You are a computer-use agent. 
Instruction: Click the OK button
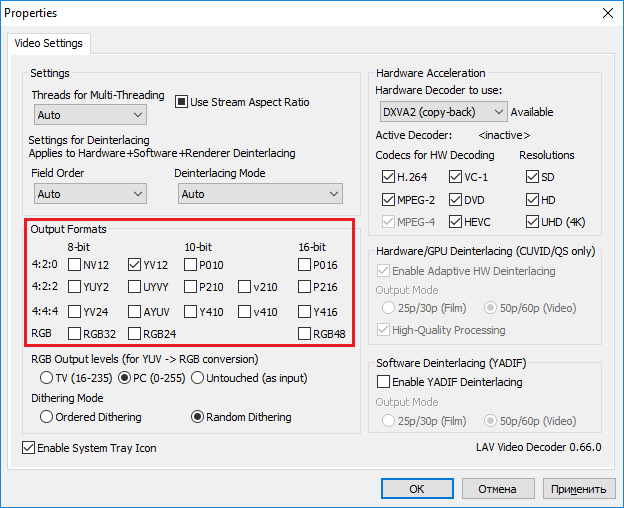pos(416,489)
